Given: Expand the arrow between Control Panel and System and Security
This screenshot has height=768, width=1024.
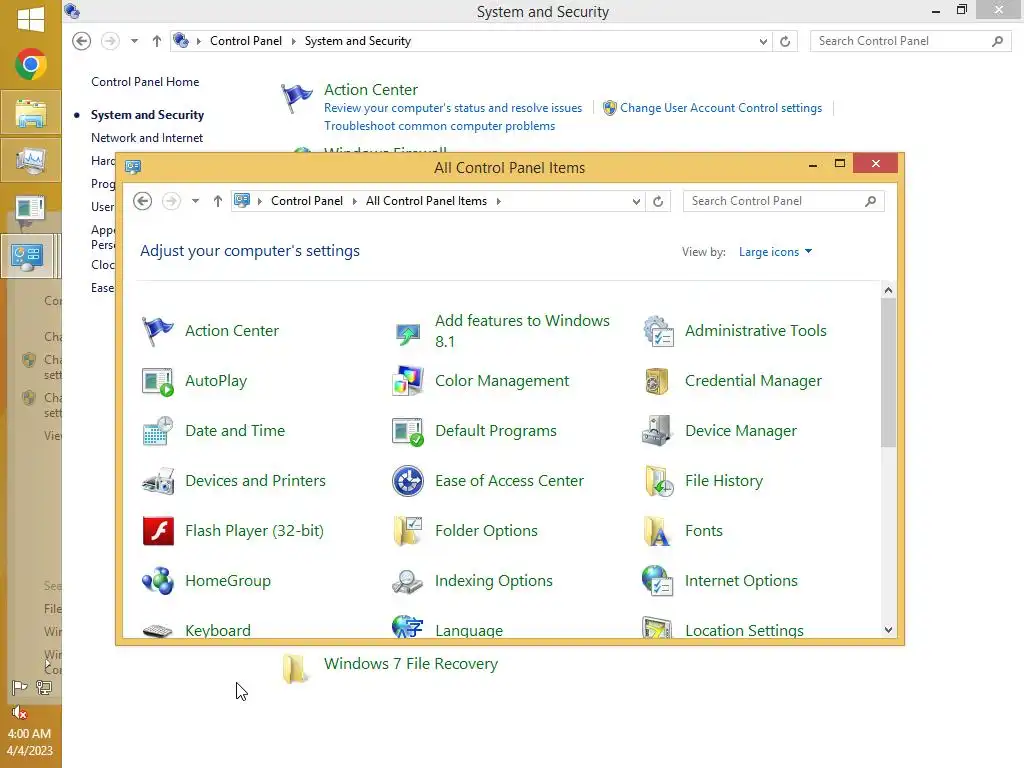Looking at the screenshot, I should pos(293,41).
